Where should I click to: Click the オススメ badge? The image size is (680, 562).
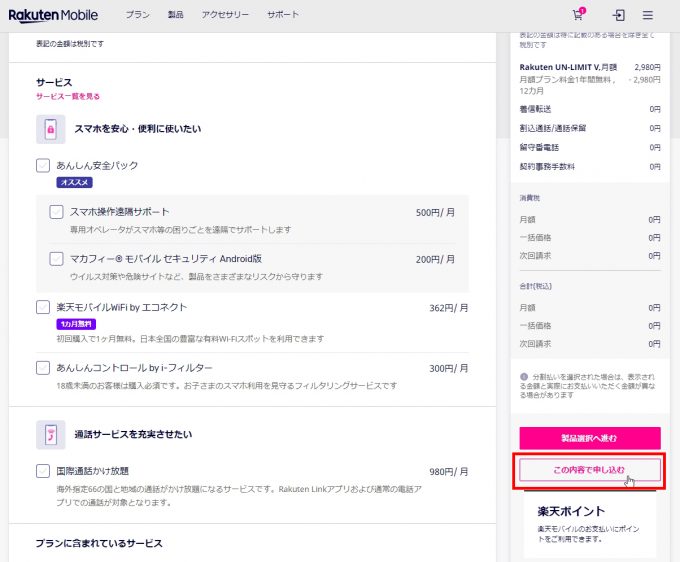pos(74,183)
